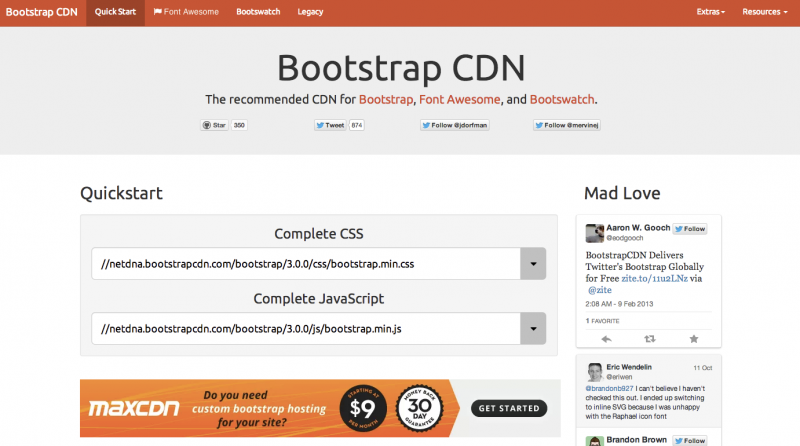
Task: Open Eric Wendelin's avatar
Action: coord(594,373)
